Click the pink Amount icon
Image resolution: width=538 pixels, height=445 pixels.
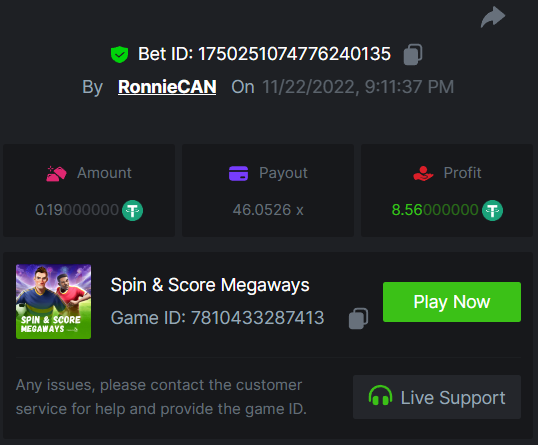[56, 174]
